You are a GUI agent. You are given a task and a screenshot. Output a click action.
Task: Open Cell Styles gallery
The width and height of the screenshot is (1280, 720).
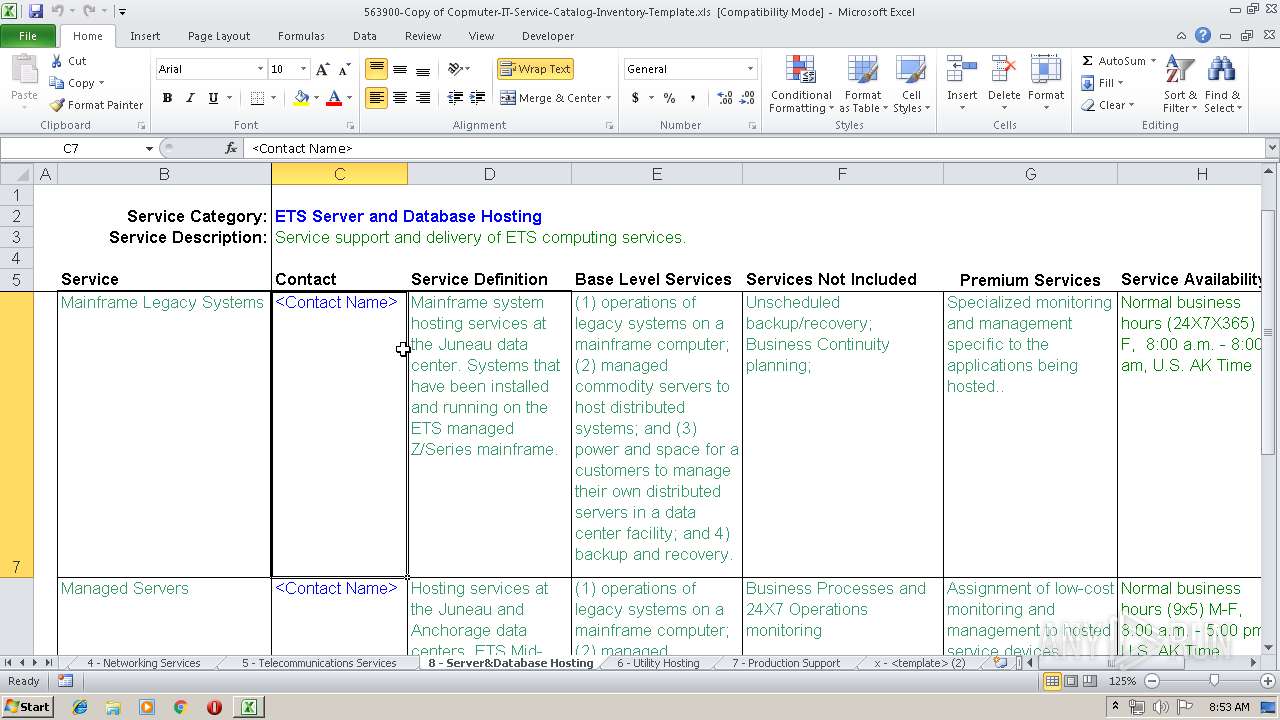pyautogui.click(x=911, y=85)
